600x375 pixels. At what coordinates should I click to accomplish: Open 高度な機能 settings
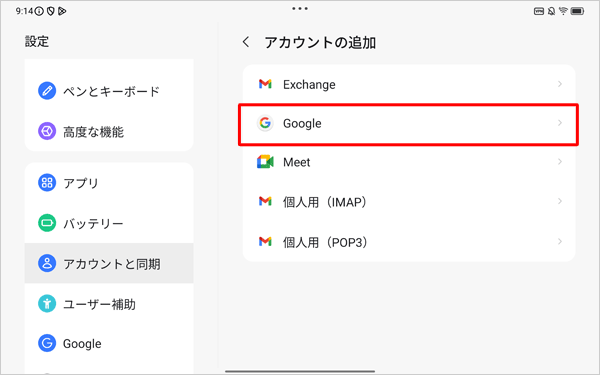tap(109, 131)
